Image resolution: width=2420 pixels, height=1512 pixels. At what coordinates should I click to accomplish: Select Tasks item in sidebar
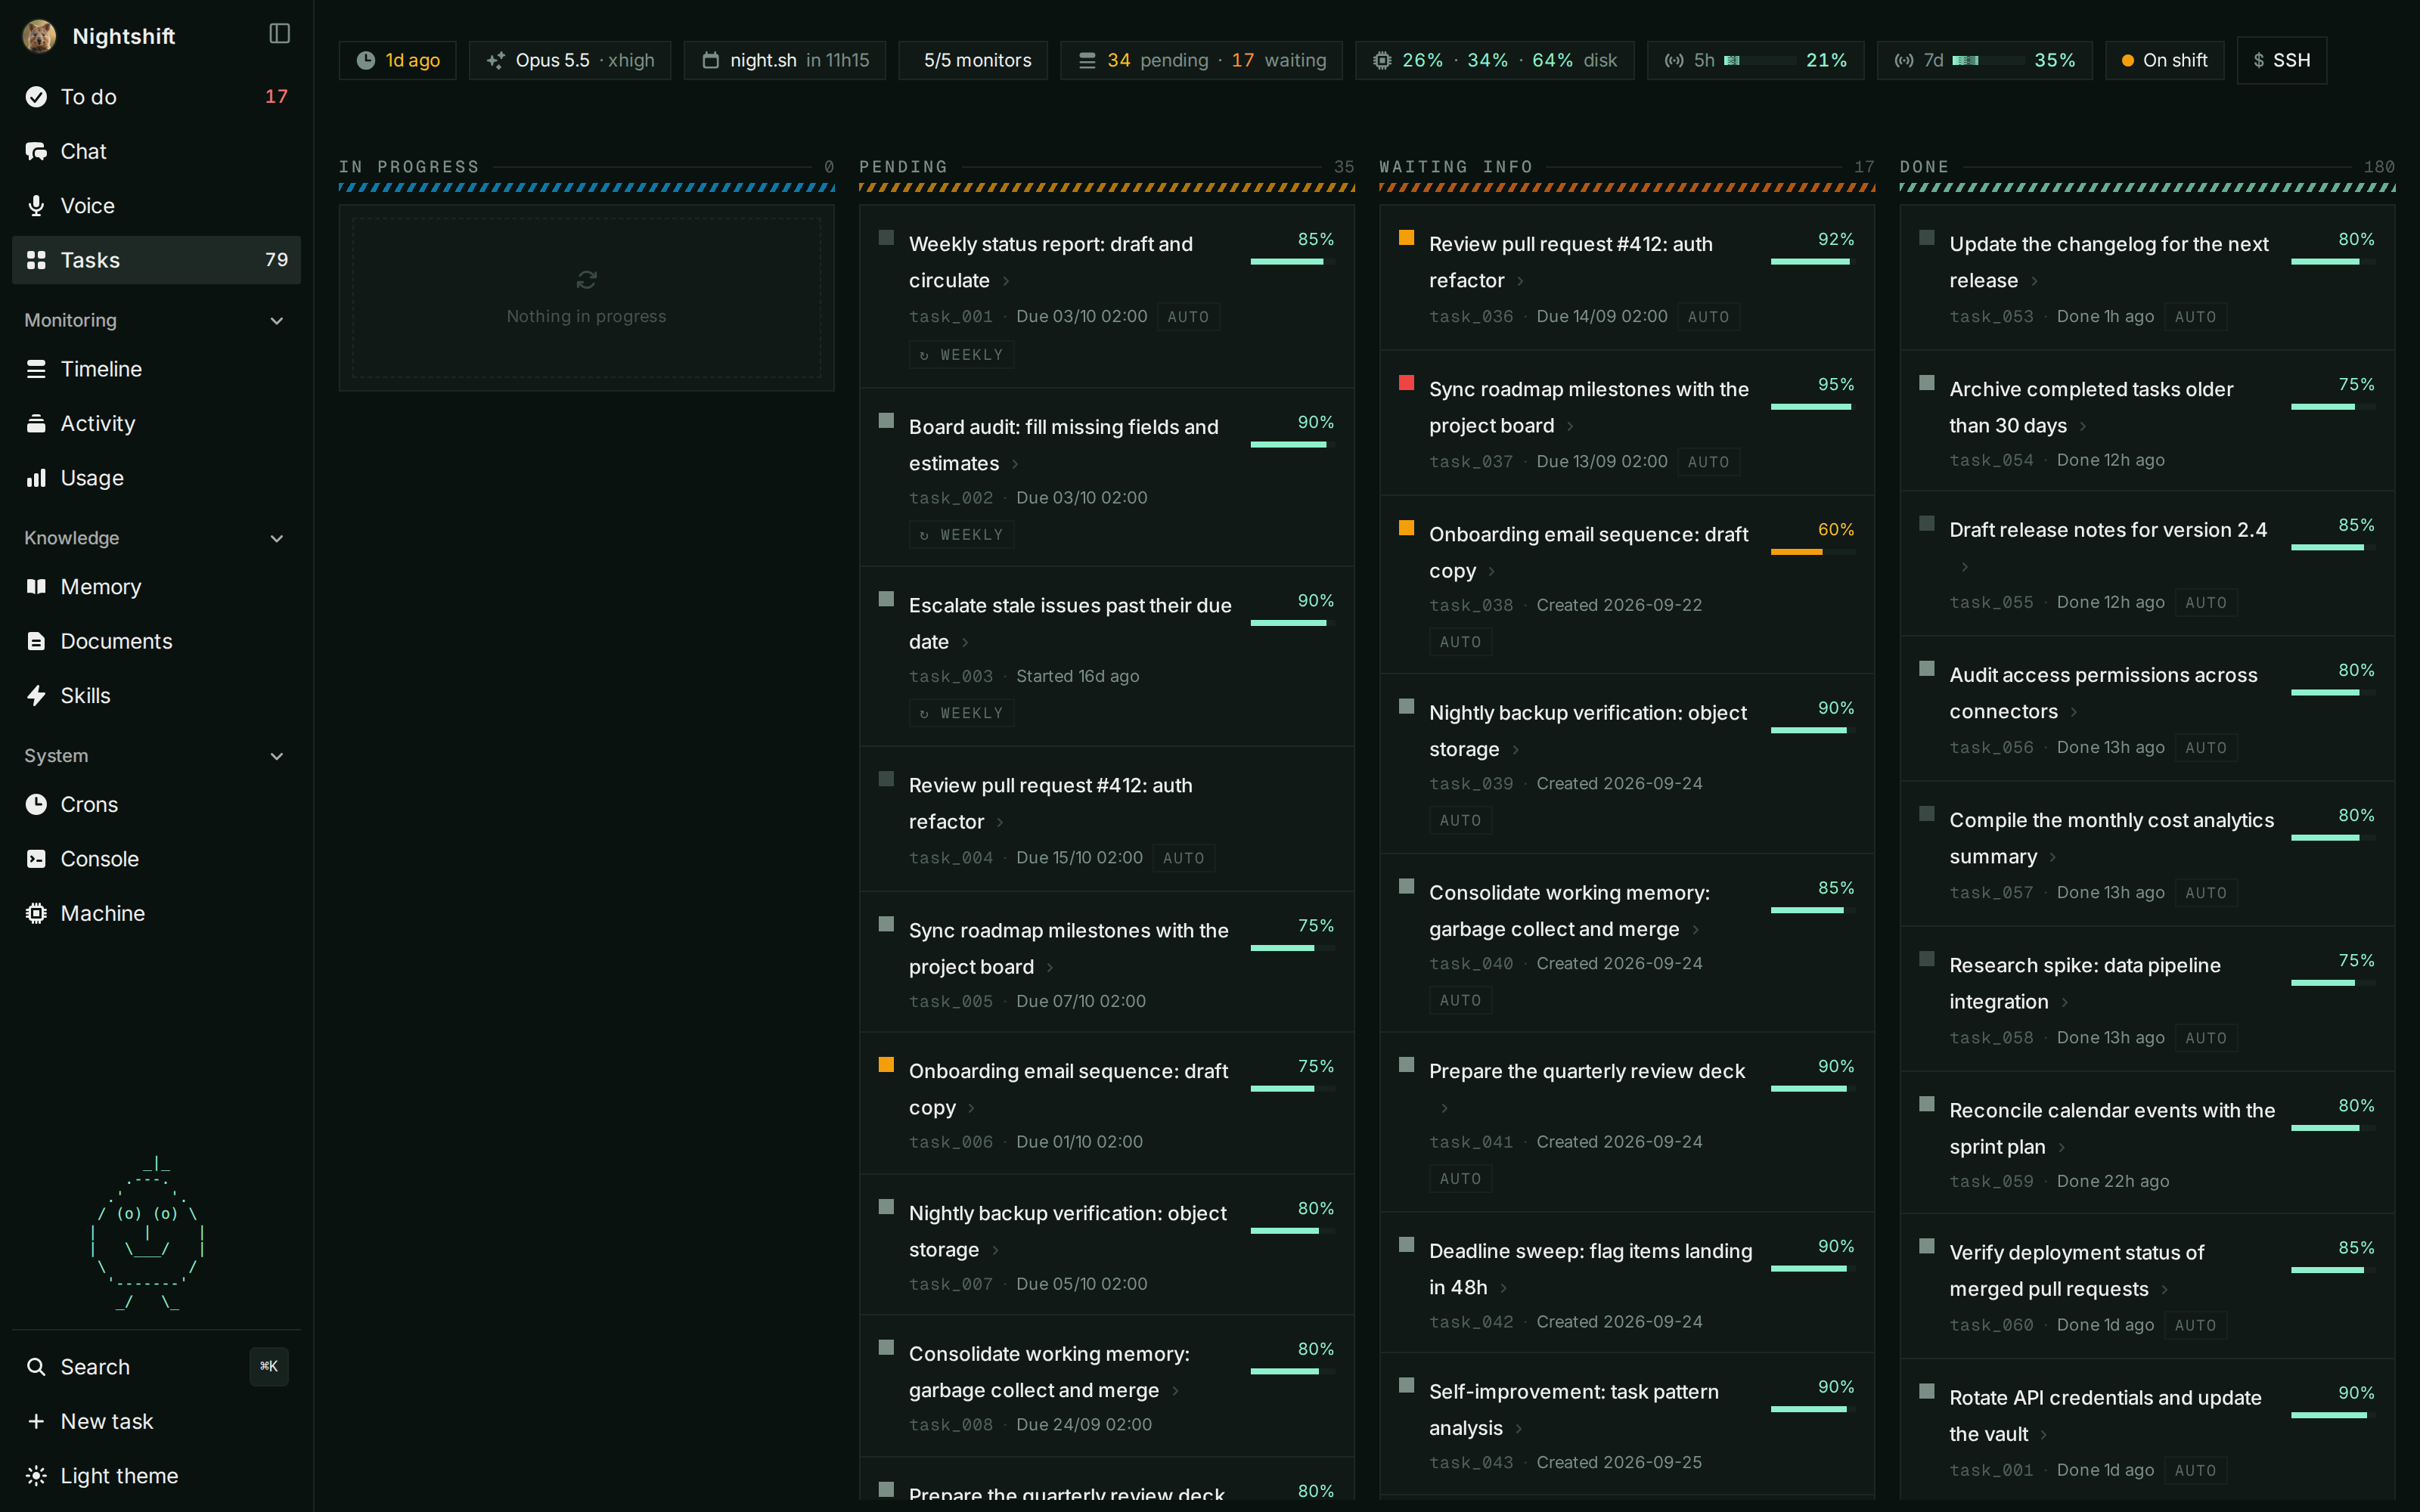[x=156, y=260]
